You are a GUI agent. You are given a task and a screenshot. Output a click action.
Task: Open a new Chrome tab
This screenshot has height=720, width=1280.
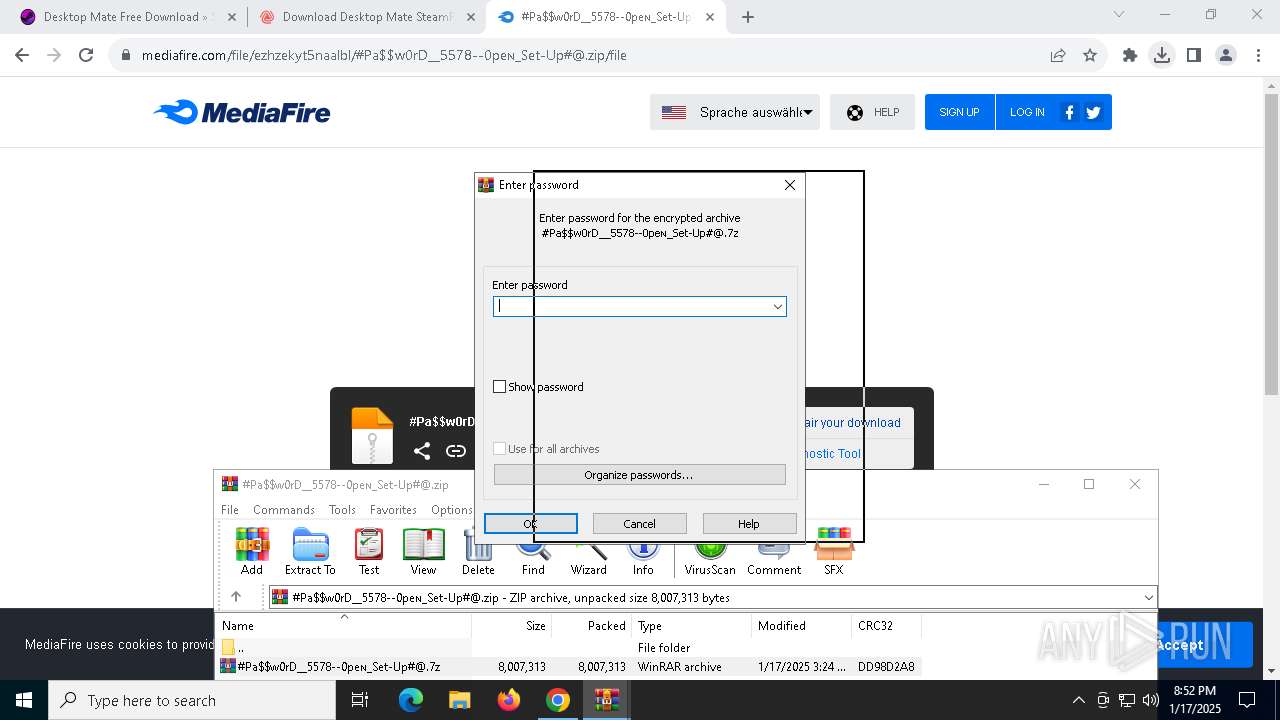pos(748,17)
